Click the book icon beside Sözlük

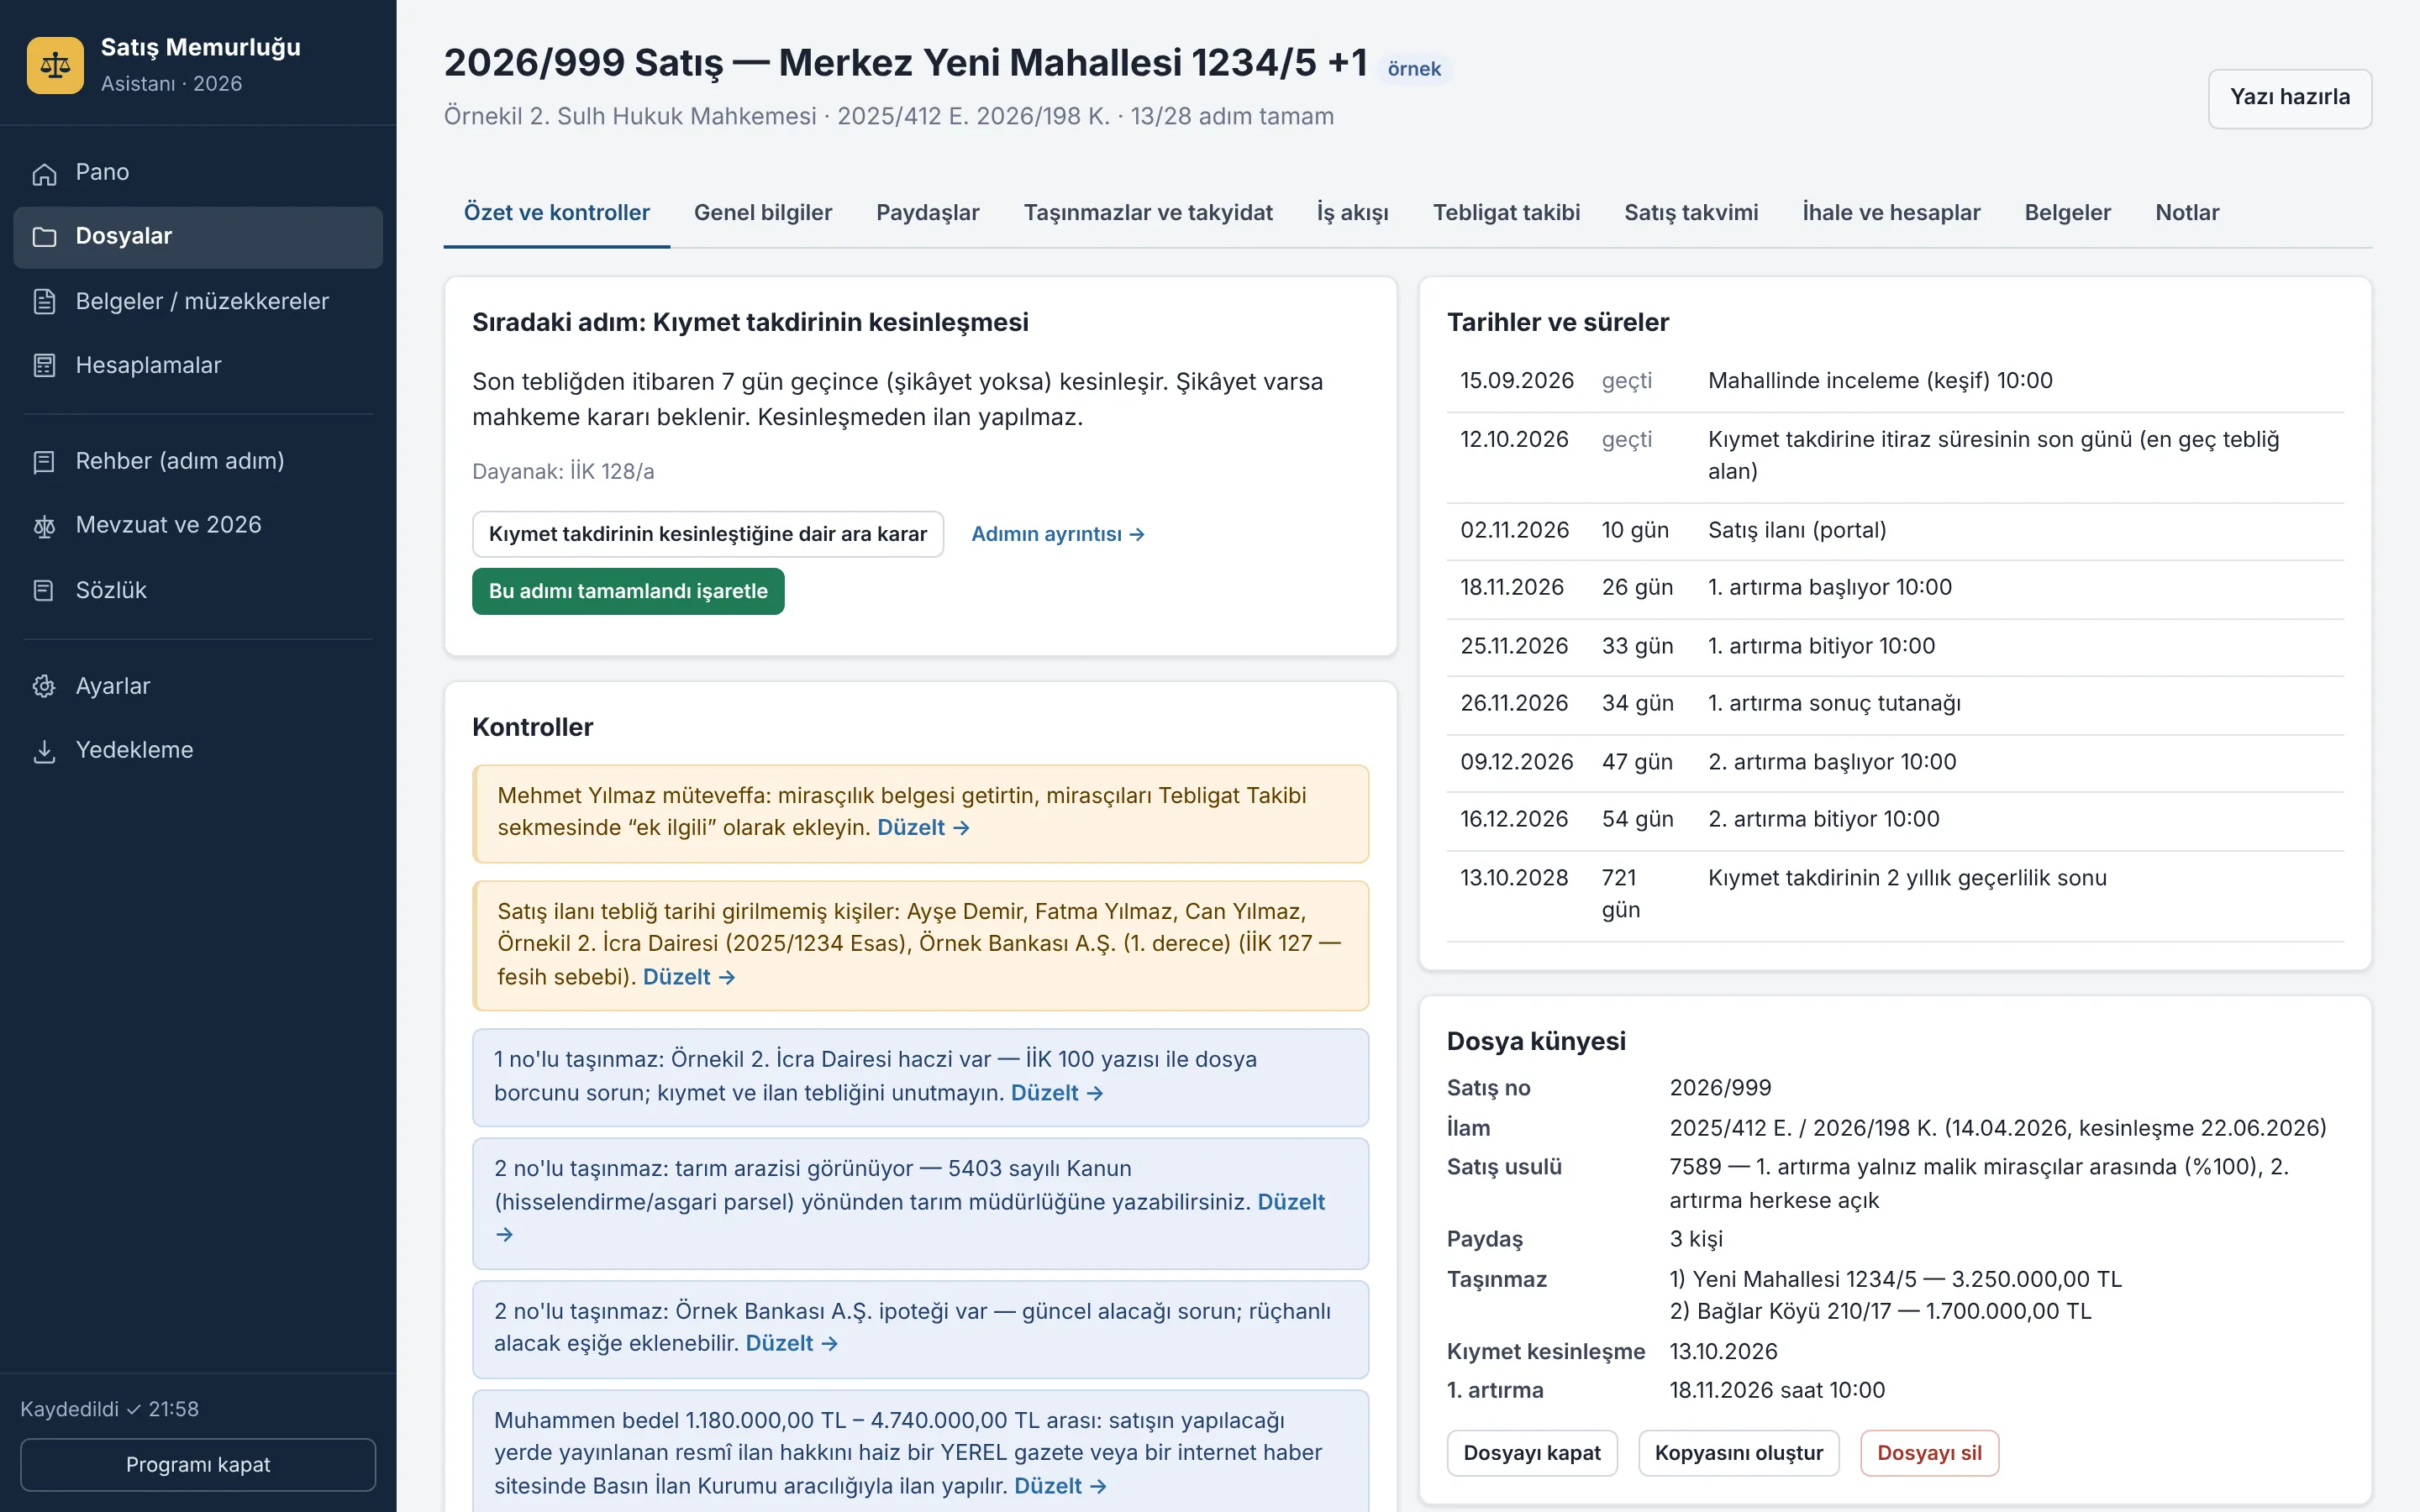coord(44,590)
